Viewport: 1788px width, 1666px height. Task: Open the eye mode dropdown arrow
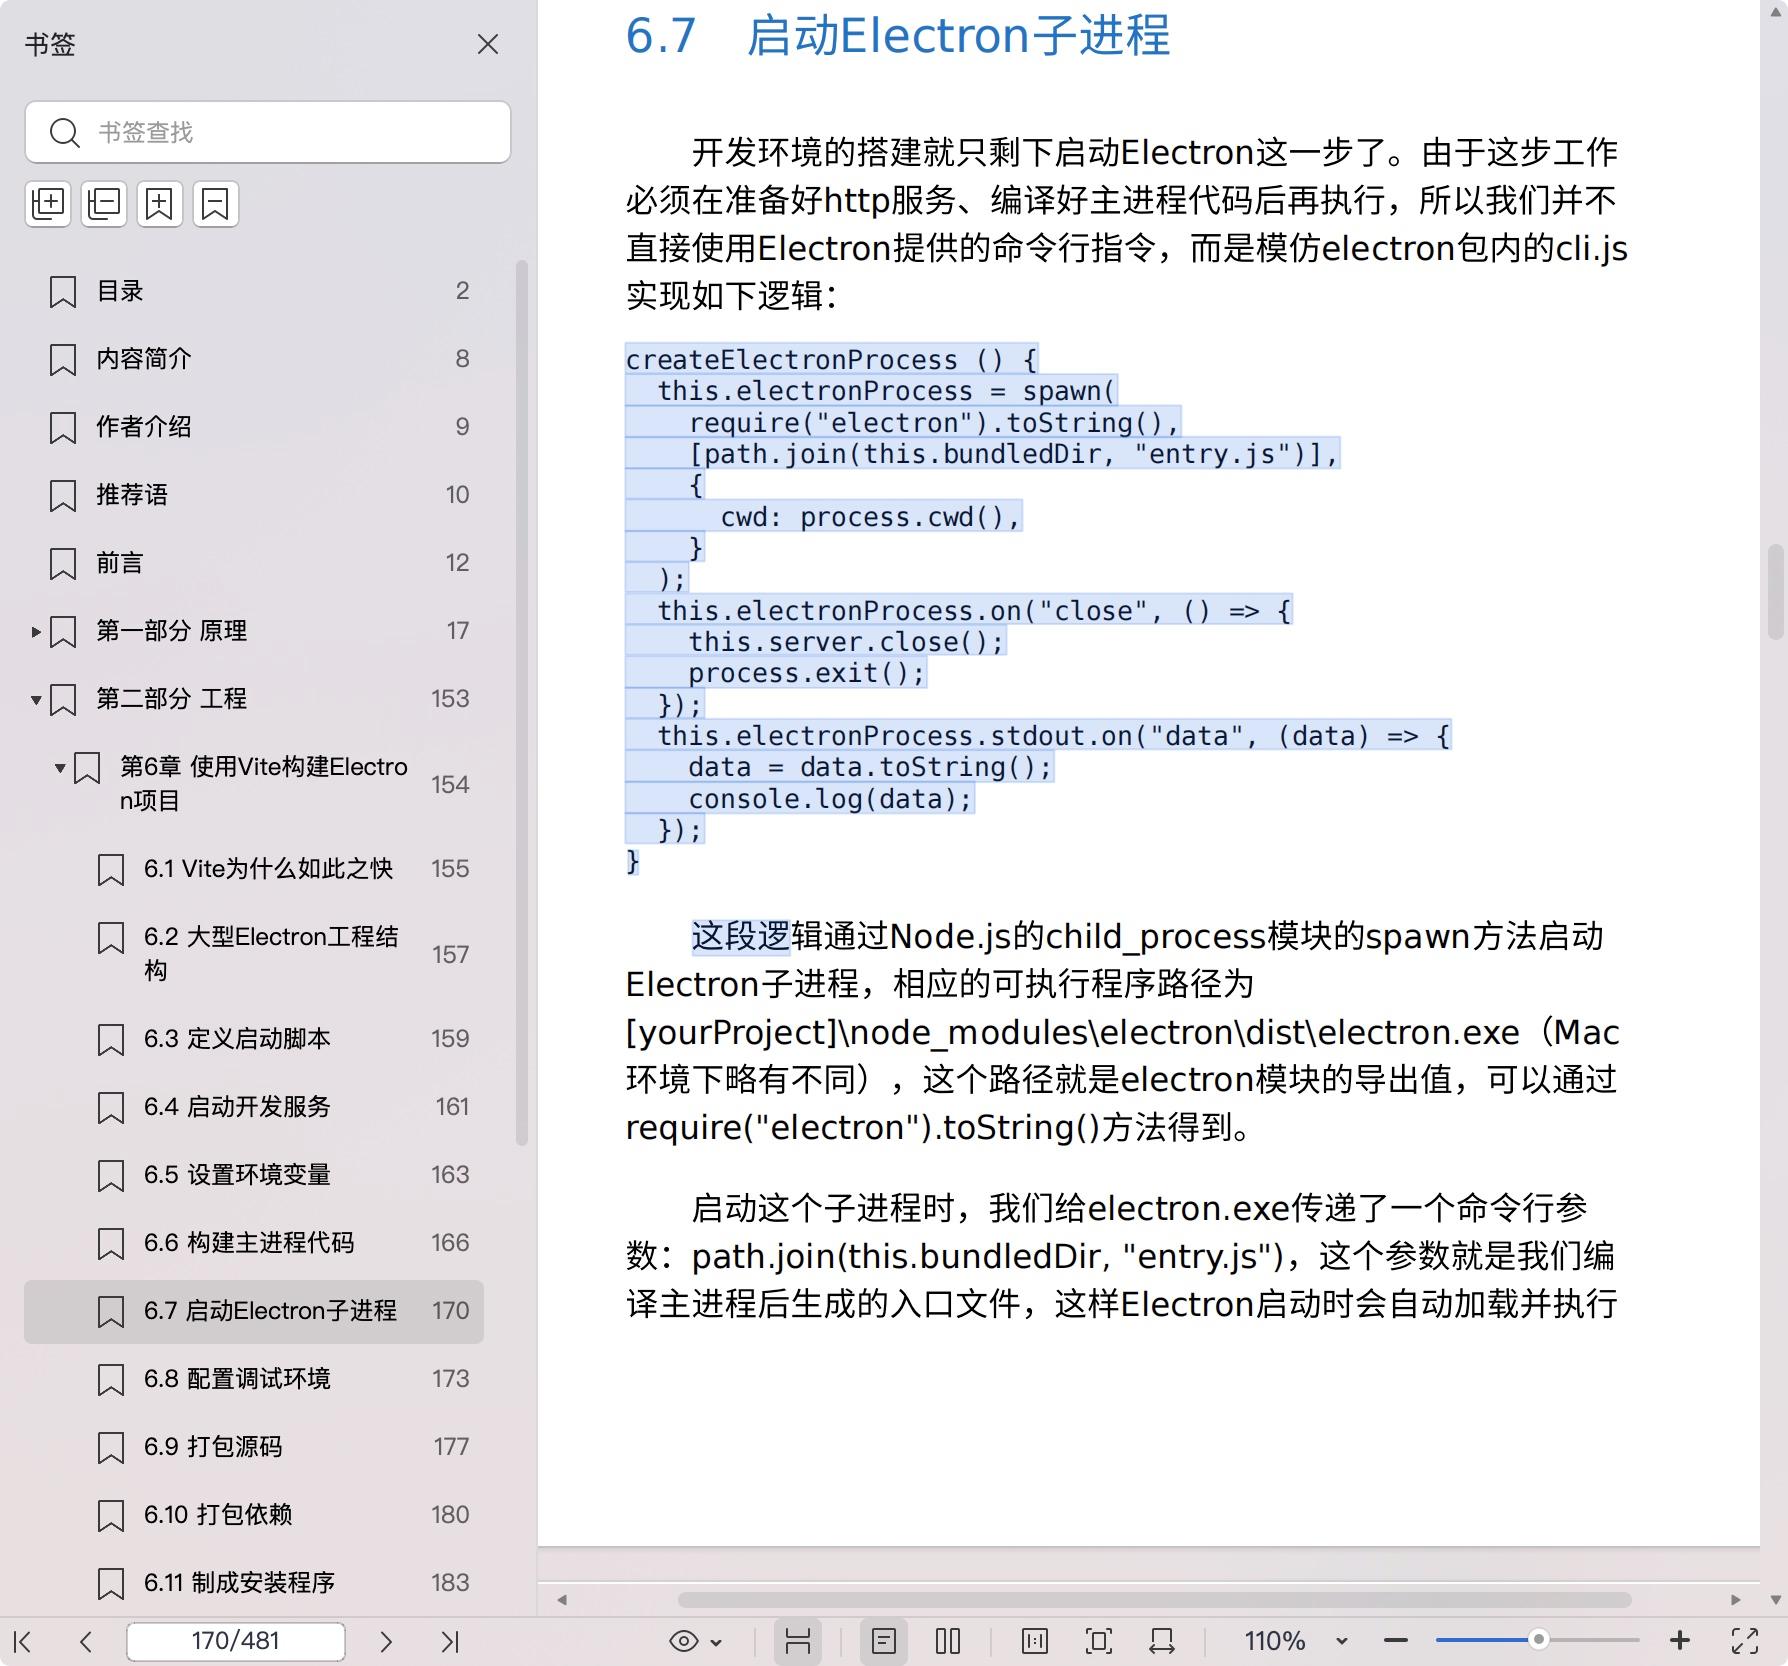click(x=716, y=1642)
